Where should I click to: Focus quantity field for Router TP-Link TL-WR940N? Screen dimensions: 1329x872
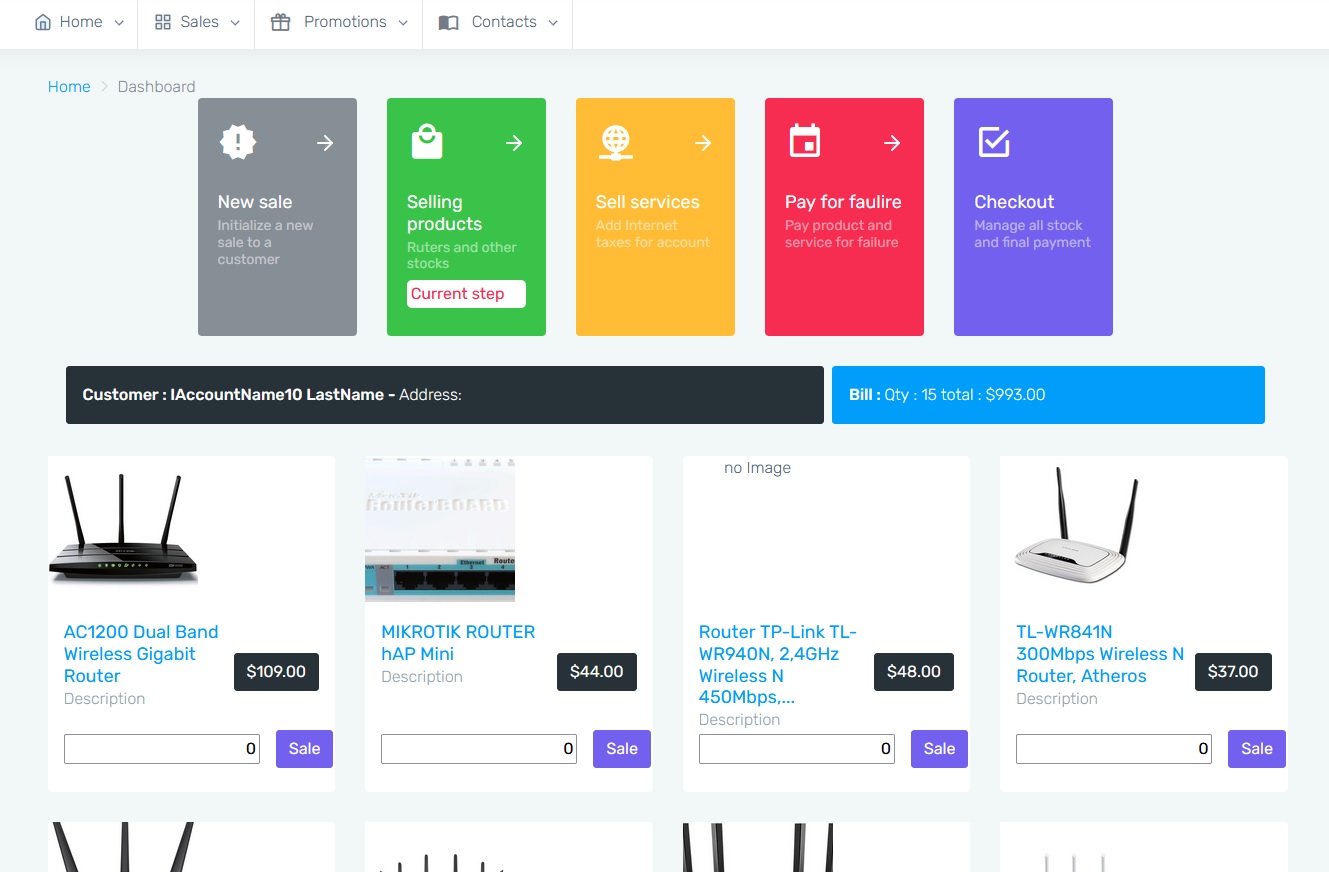click(797, 749)
